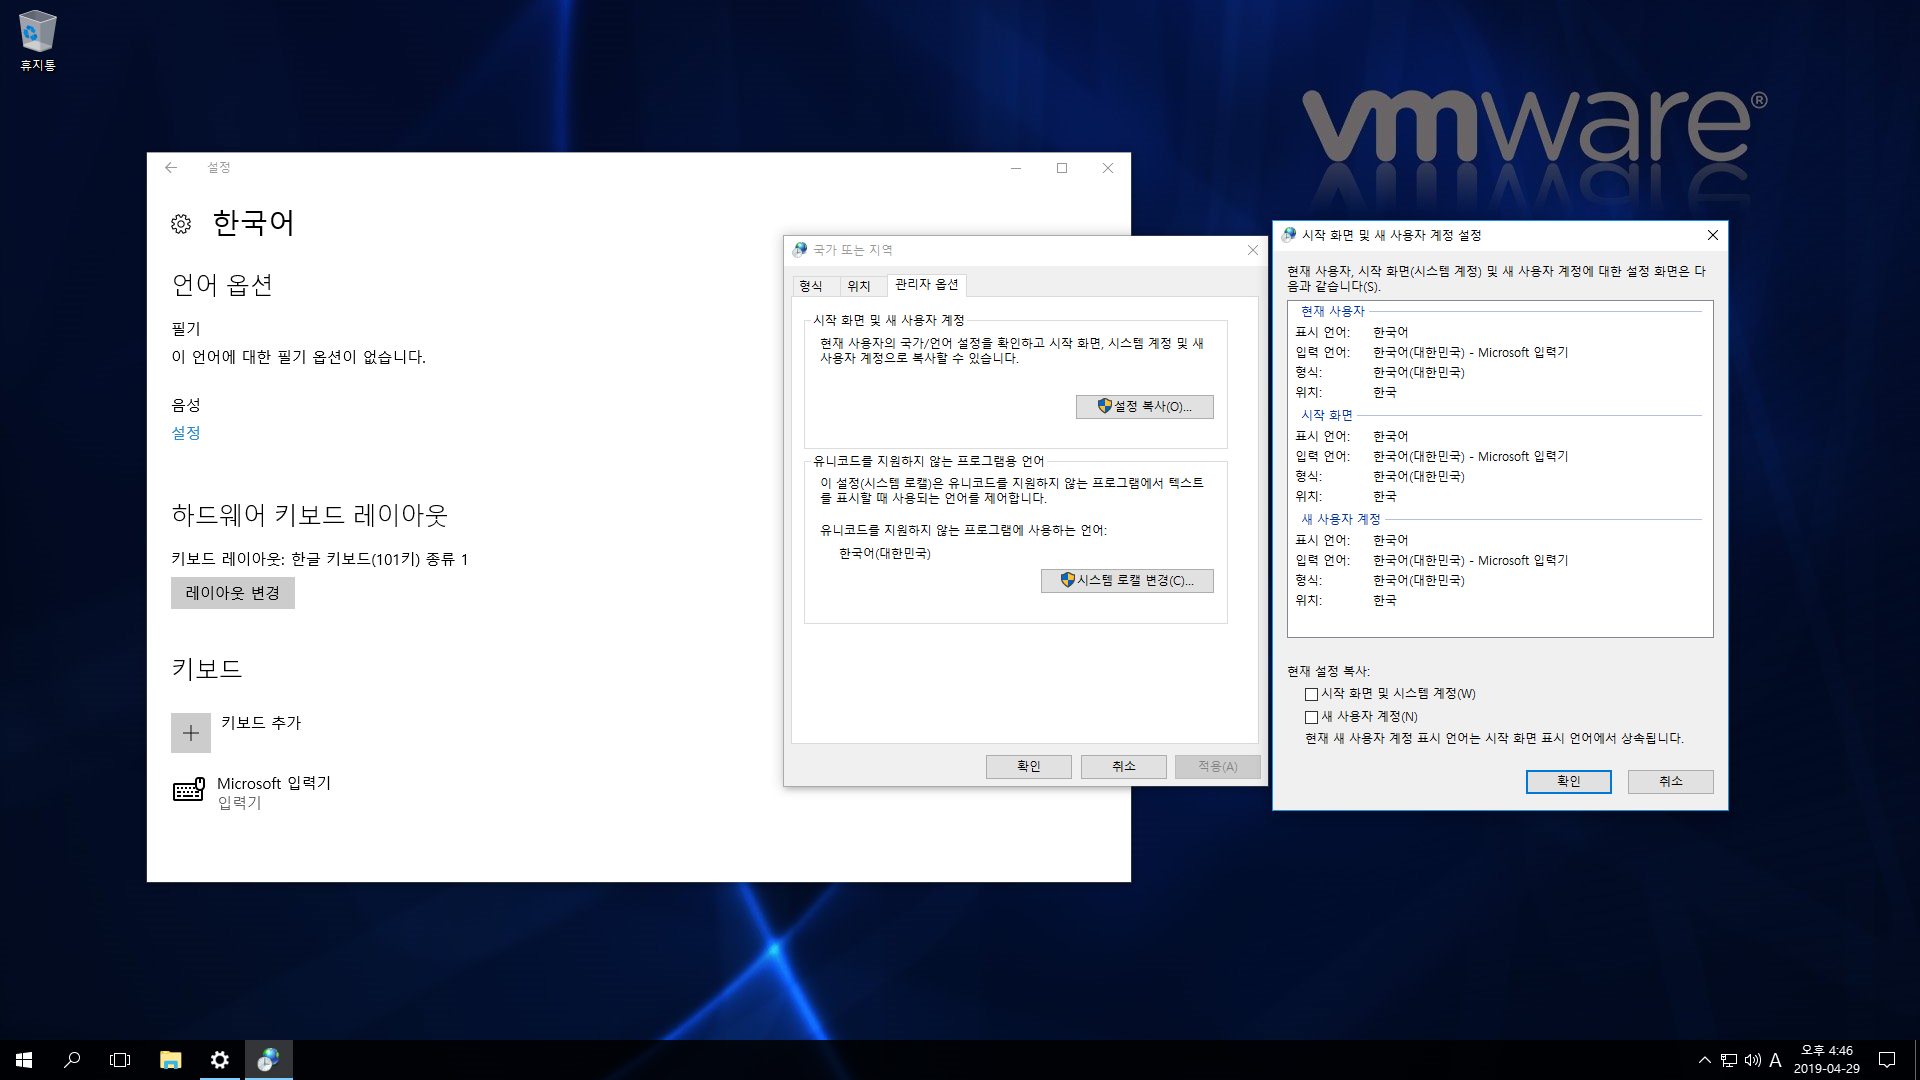
Task: Open the Windows Start menu
Action: coord(24,1060)
